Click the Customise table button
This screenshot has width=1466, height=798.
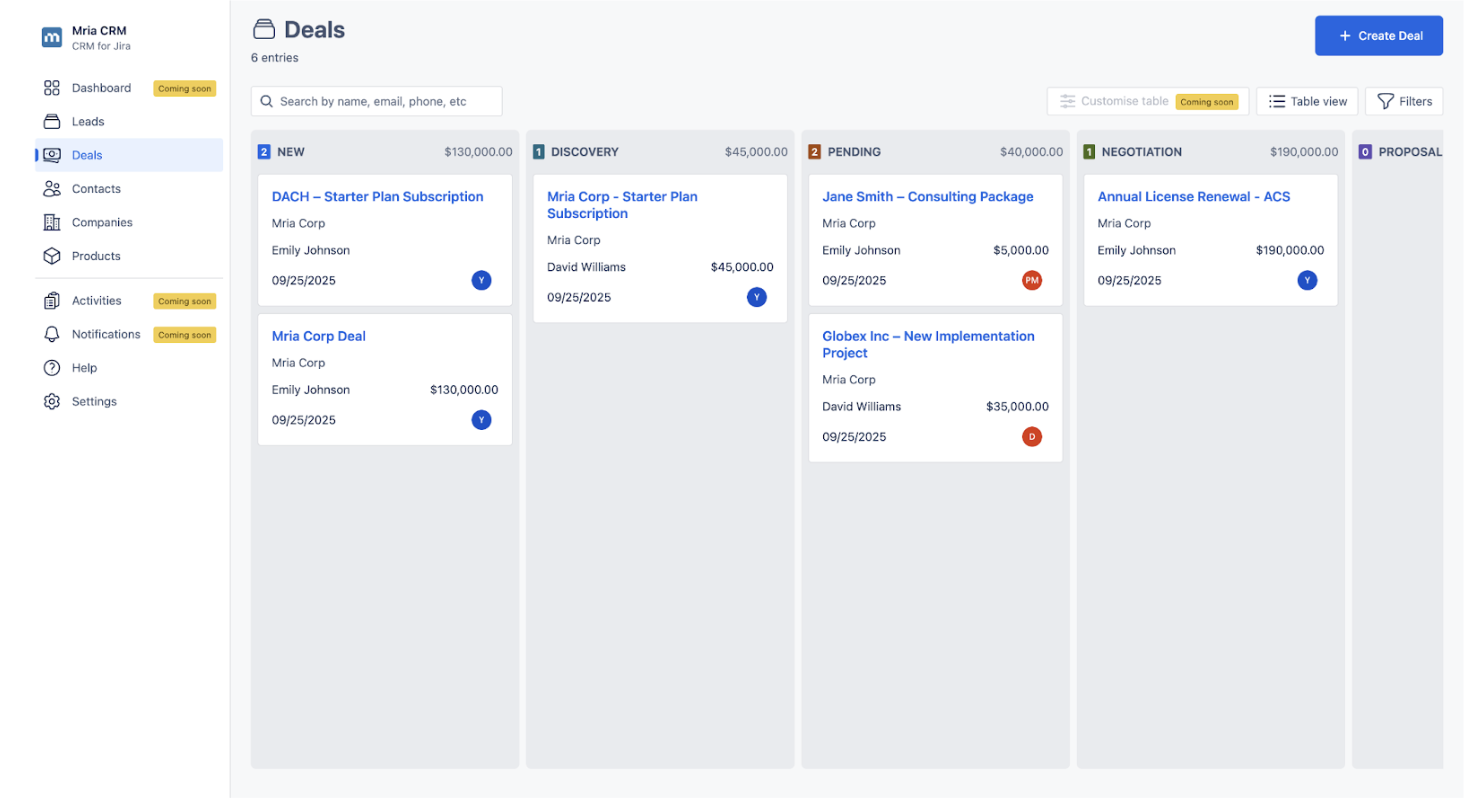(x=1148, y=101)
